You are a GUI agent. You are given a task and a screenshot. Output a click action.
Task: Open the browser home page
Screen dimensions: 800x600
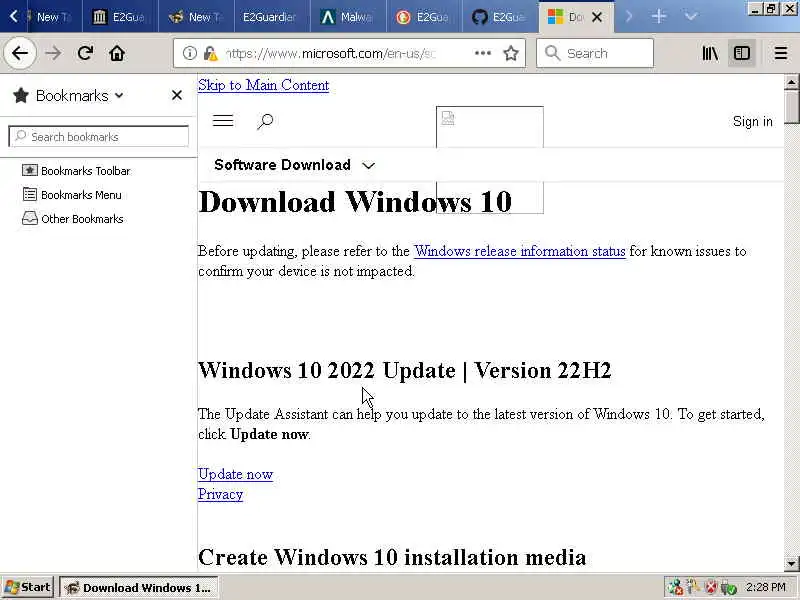pyautogui.click(x=117, y=53)
